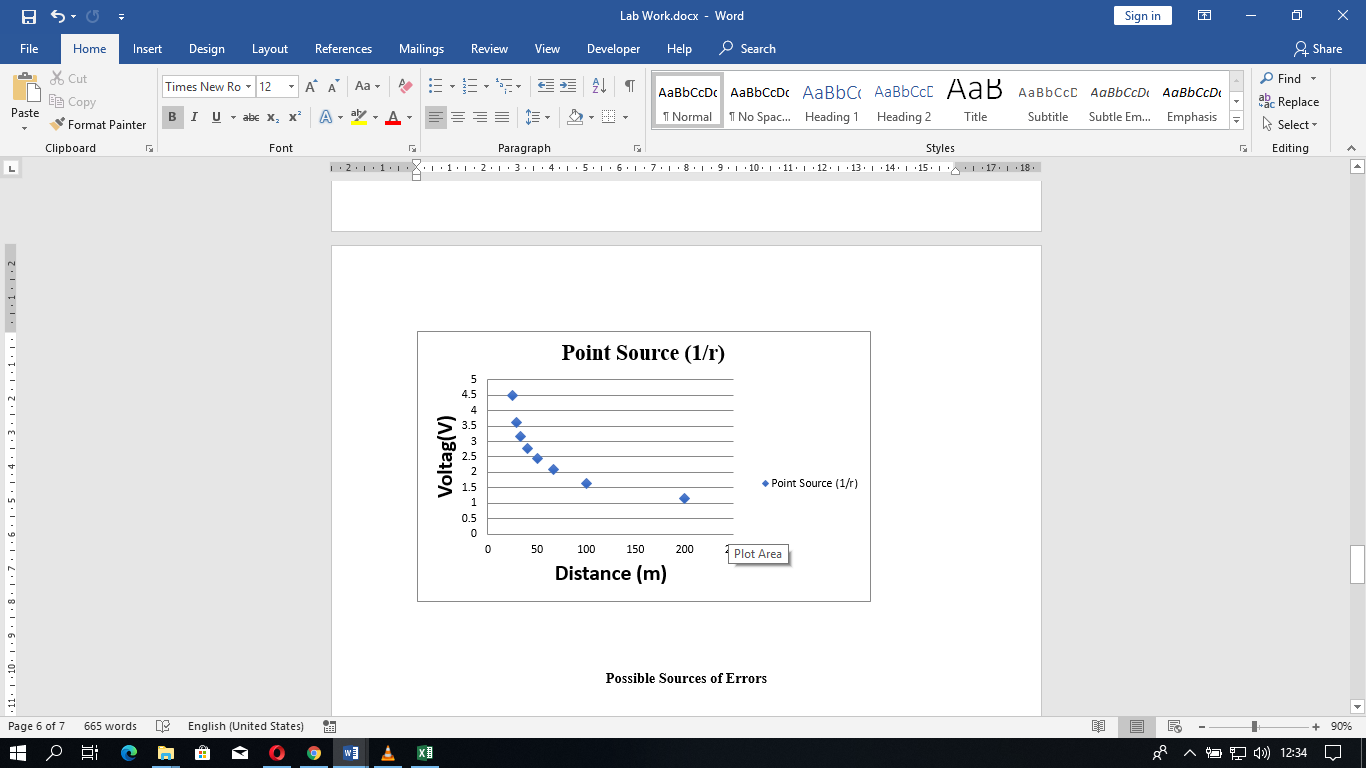Viewport: 1366px width, 768px height.
Task: Click the Sign in button
Action: (x=1142, y=15)
